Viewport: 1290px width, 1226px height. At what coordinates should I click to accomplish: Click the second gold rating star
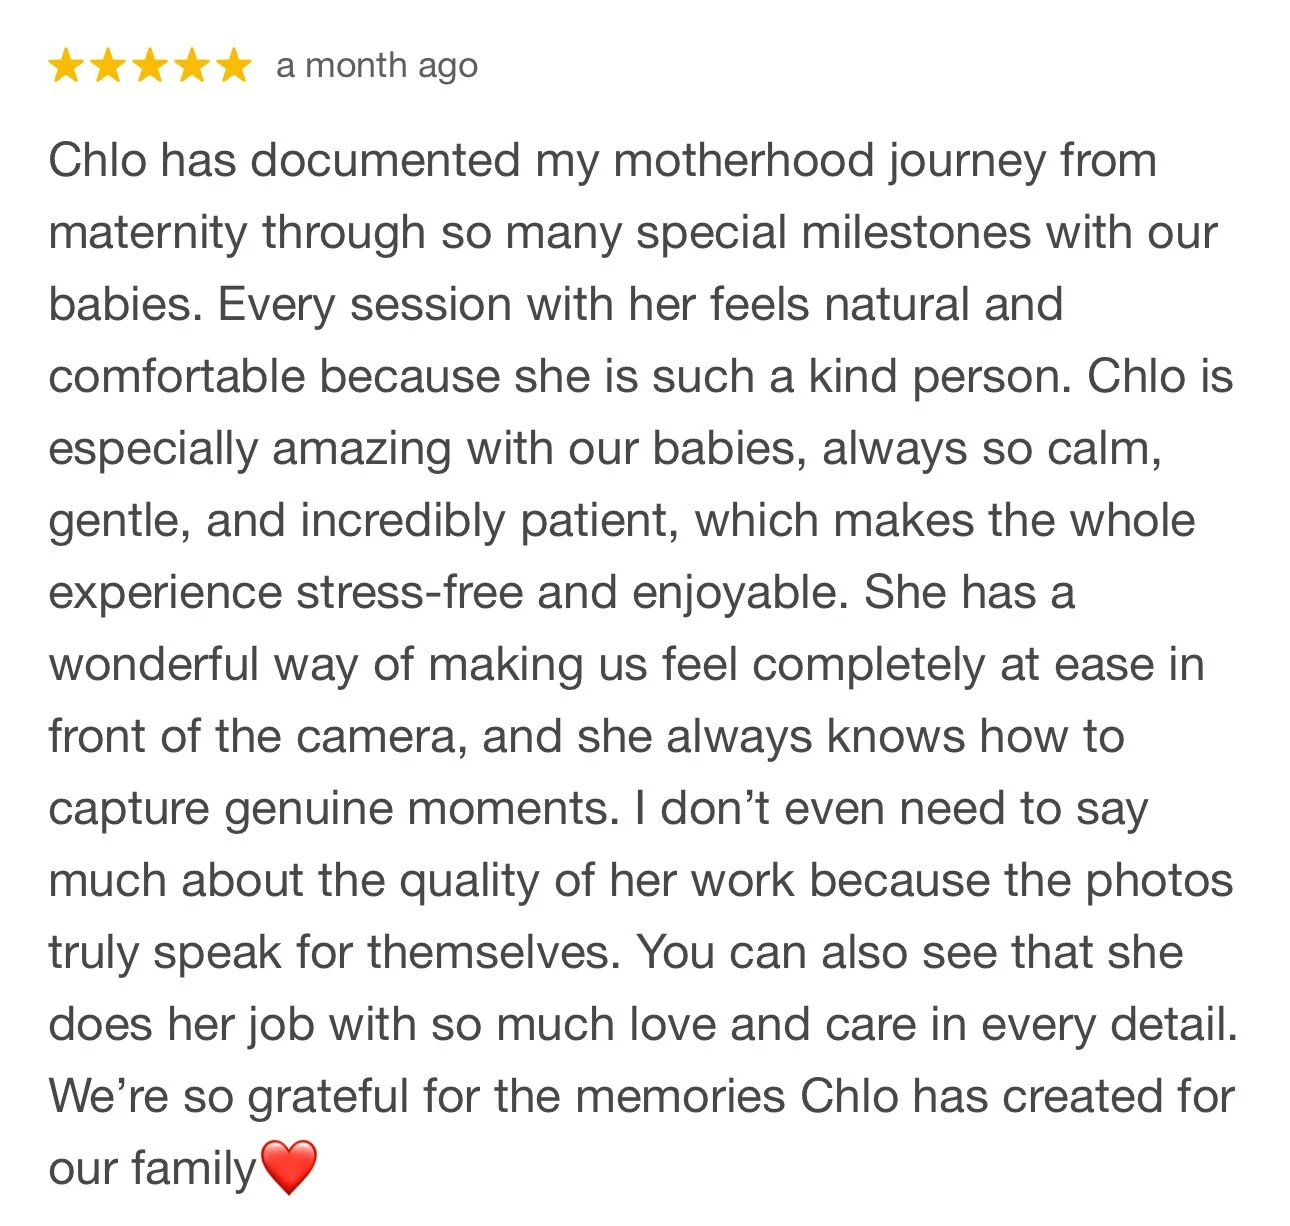tap(108, 66)
